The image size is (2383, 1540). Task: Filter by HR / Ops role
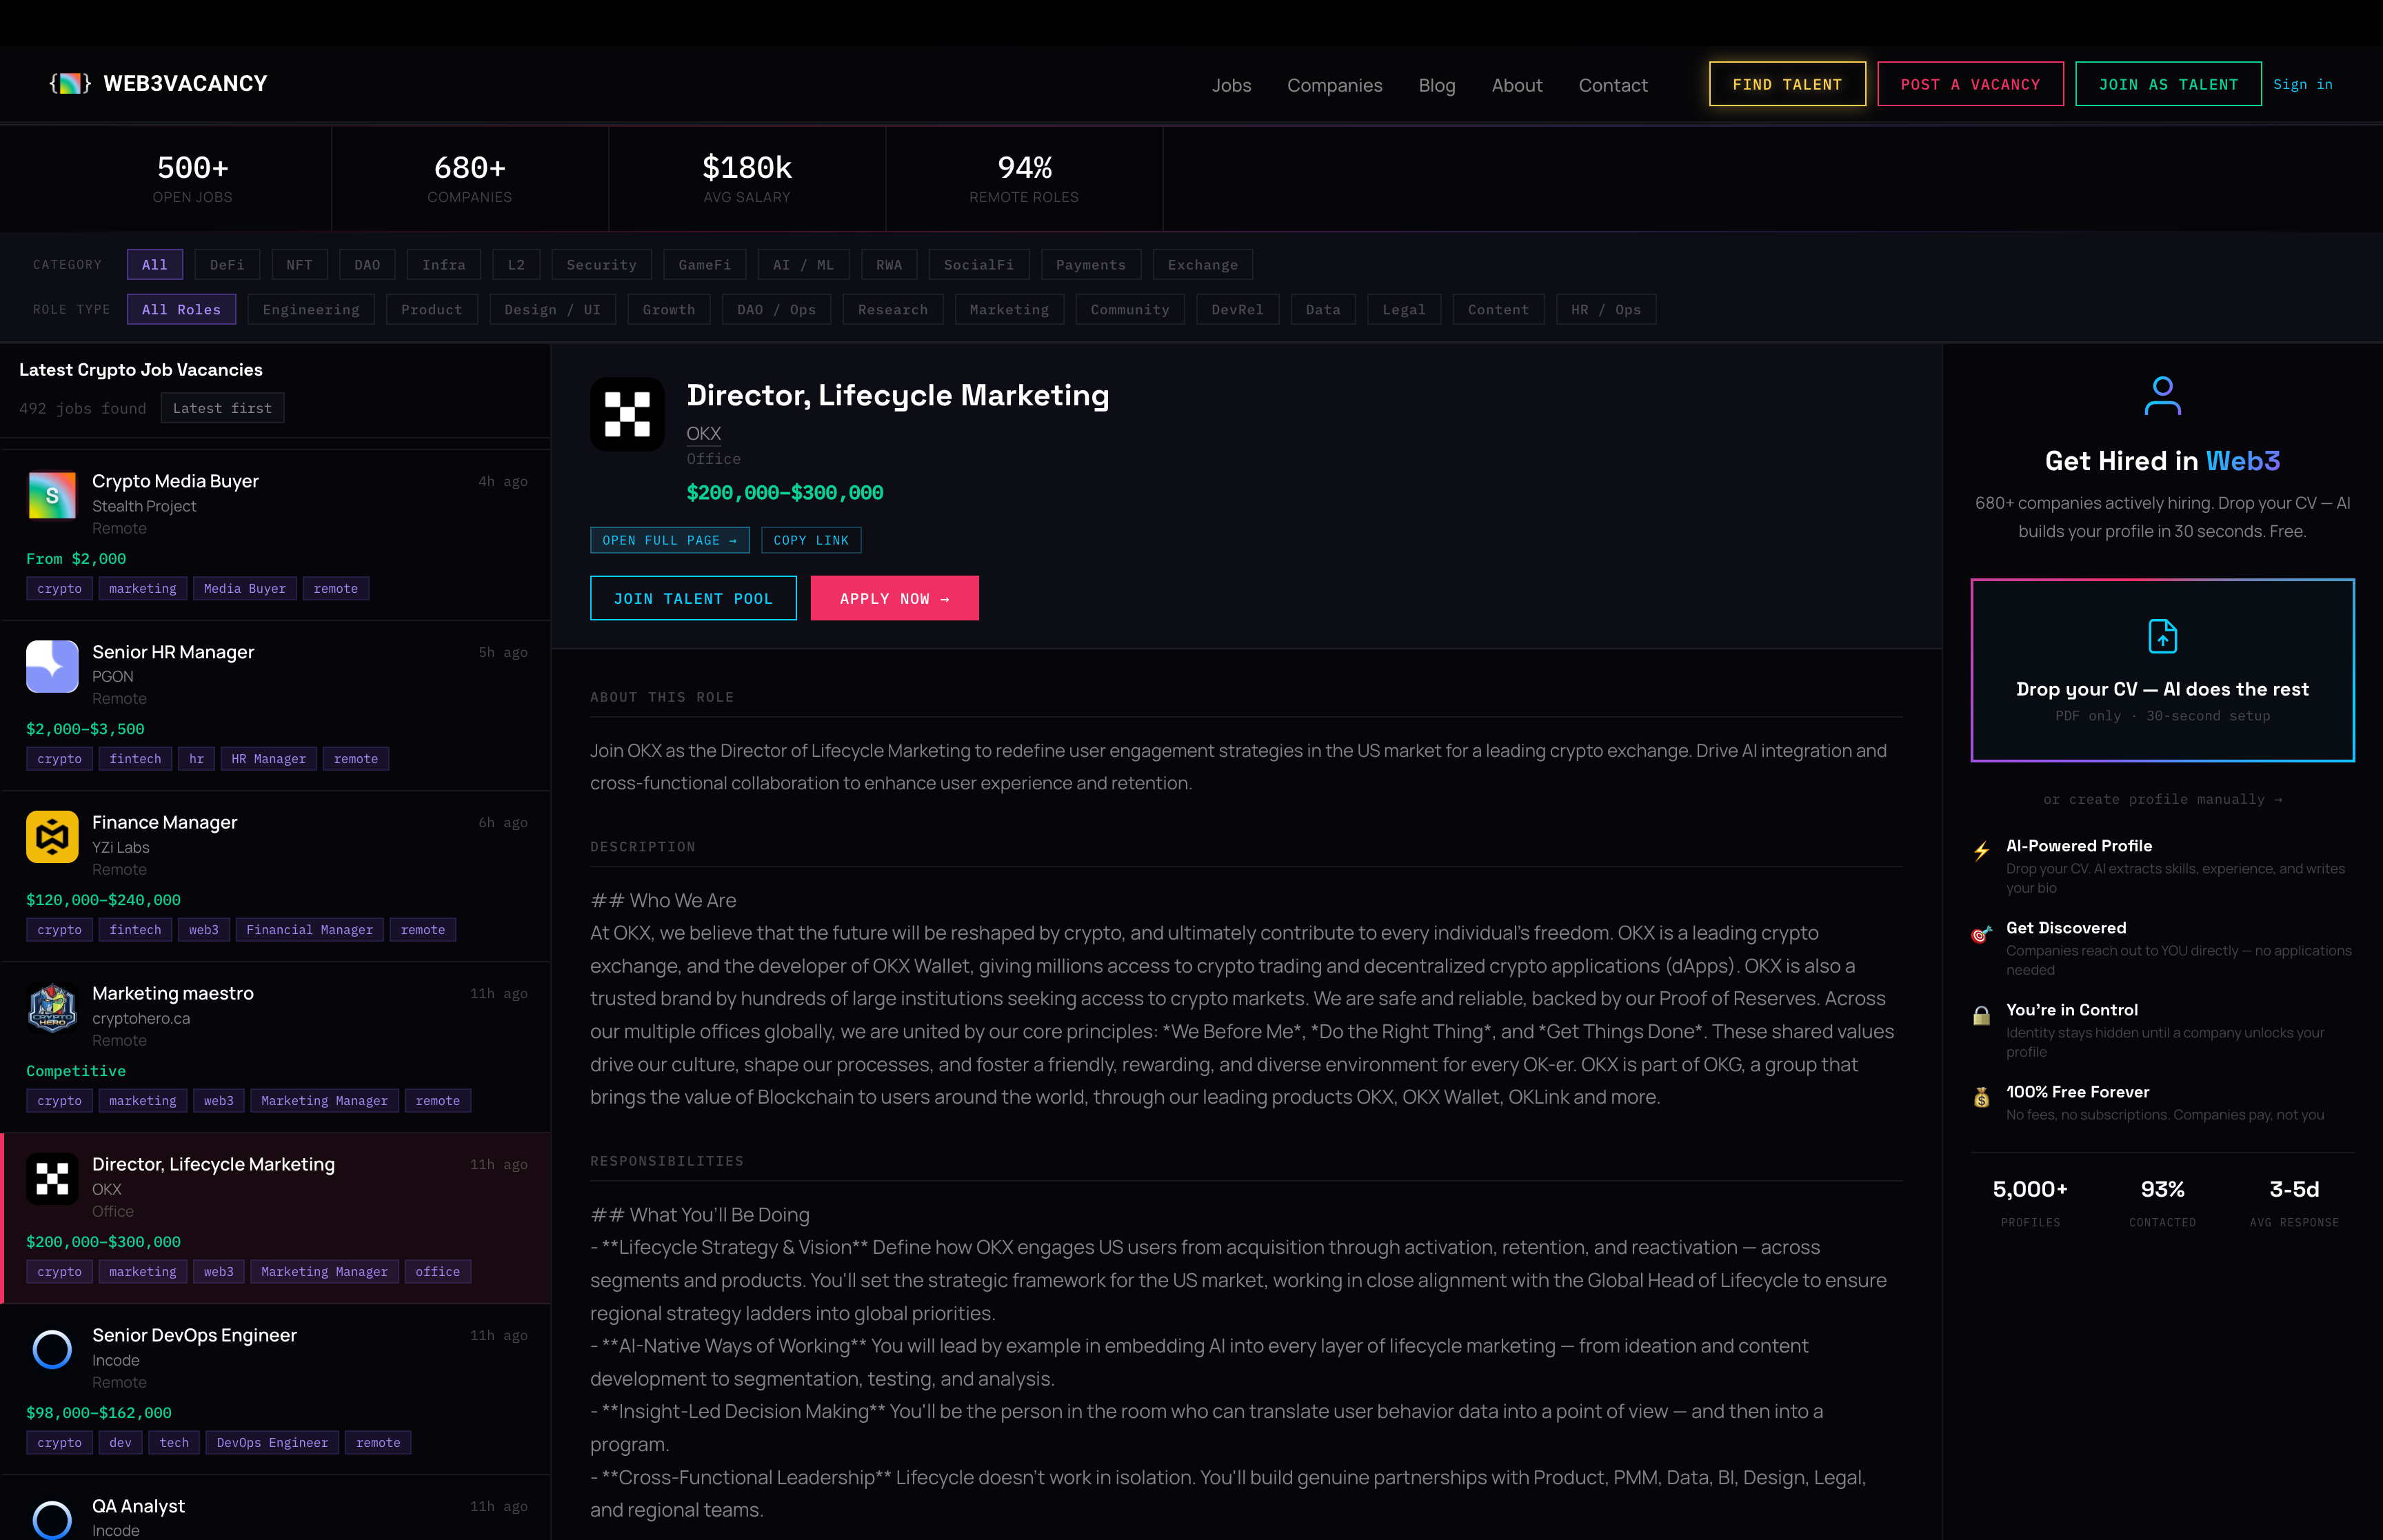[x=1605, y=310]
